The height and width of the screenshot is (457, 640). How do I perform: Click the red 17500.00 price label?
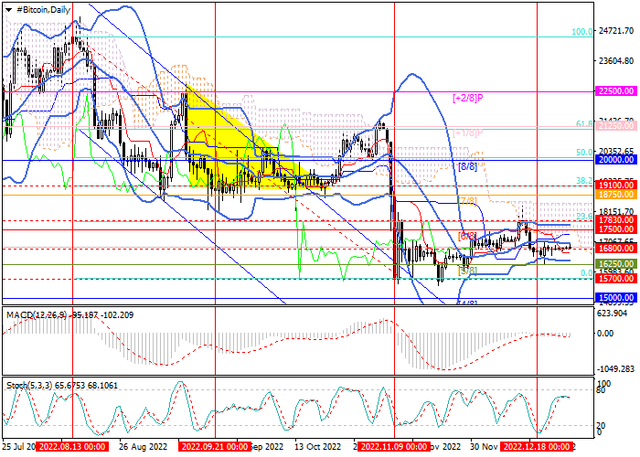pyautogui.click(x=616, y=229)
